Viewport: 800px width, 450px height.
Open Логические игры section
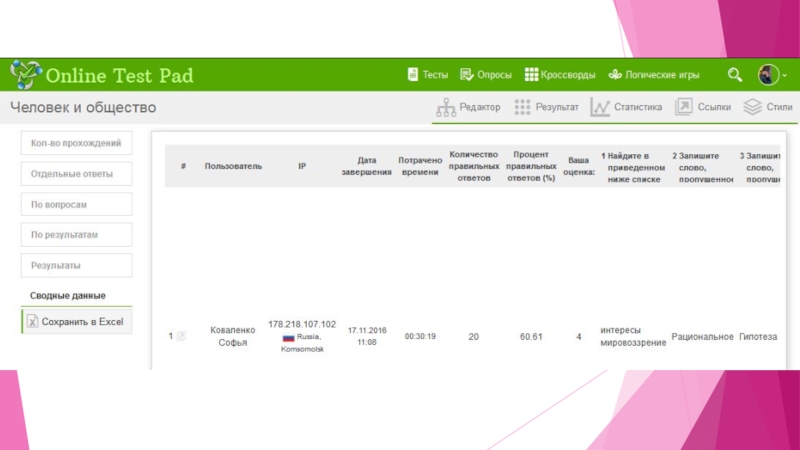point(654,75)
